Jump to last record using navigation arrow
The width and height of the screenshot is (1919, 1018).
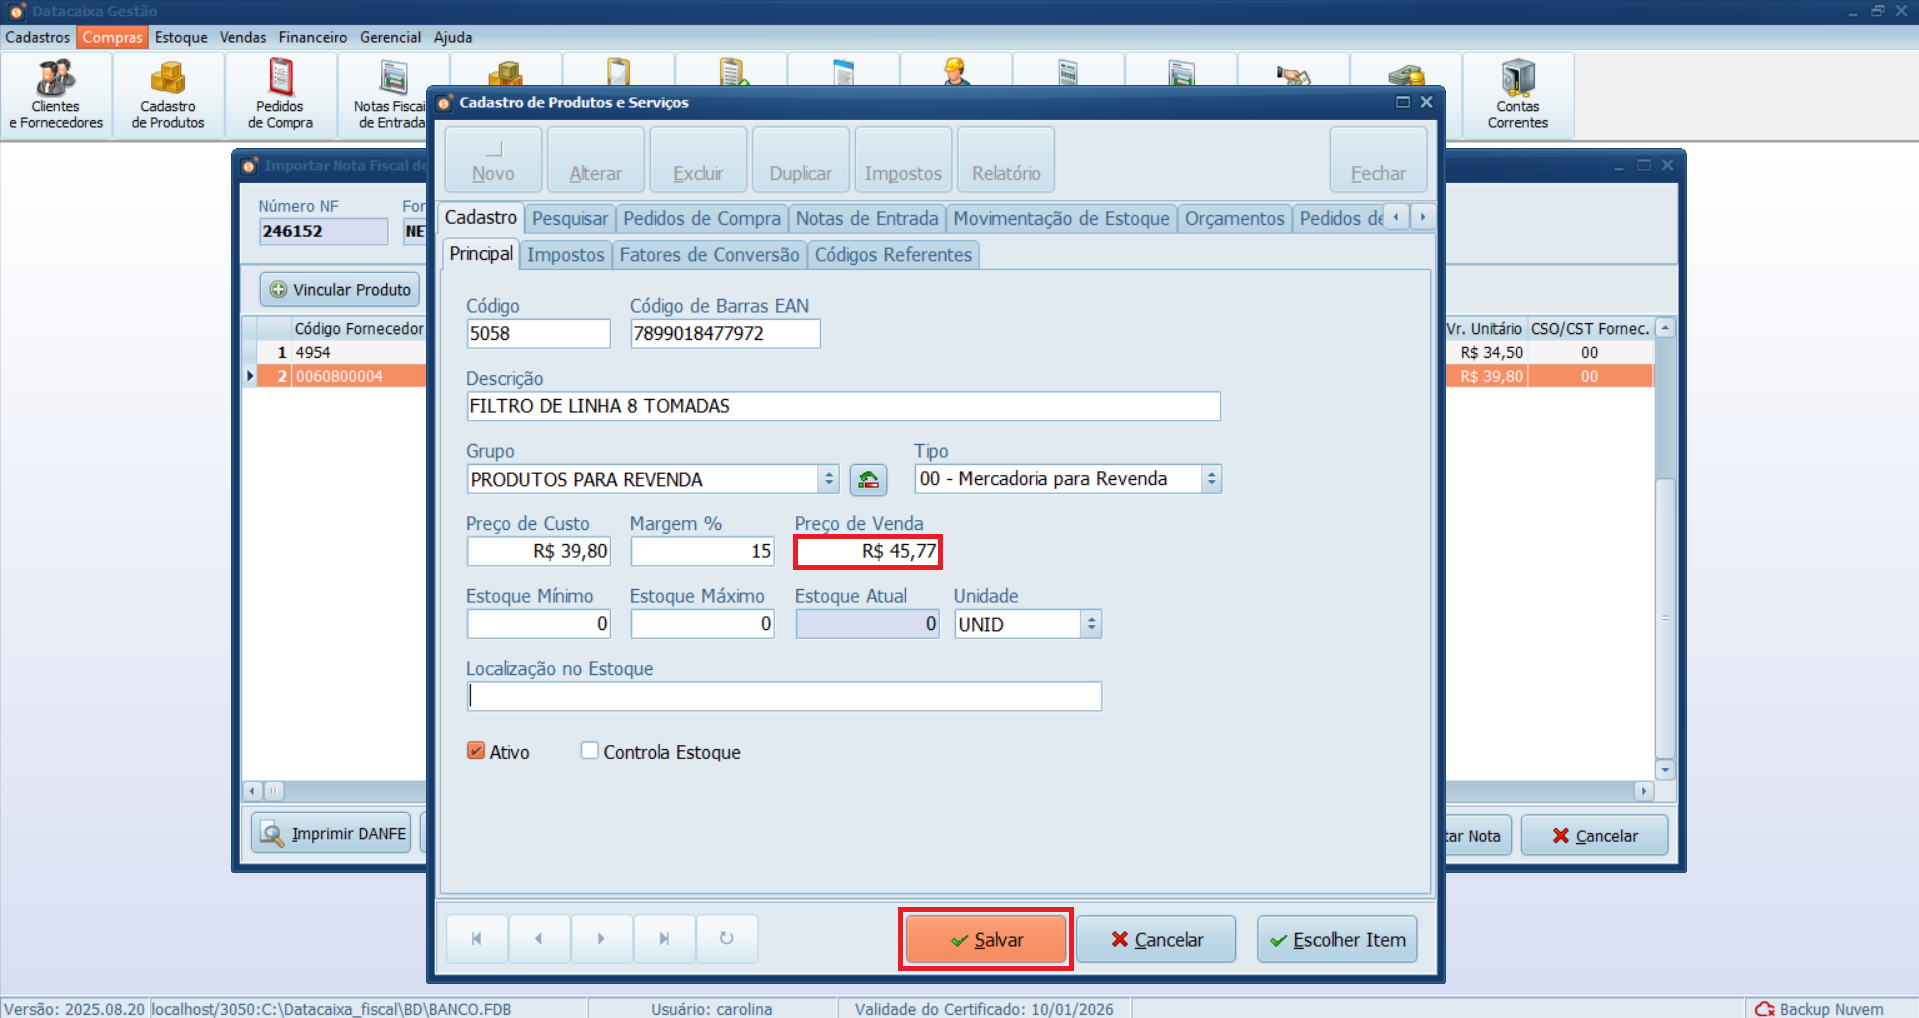pyautogui.click(x=664, y=938)
